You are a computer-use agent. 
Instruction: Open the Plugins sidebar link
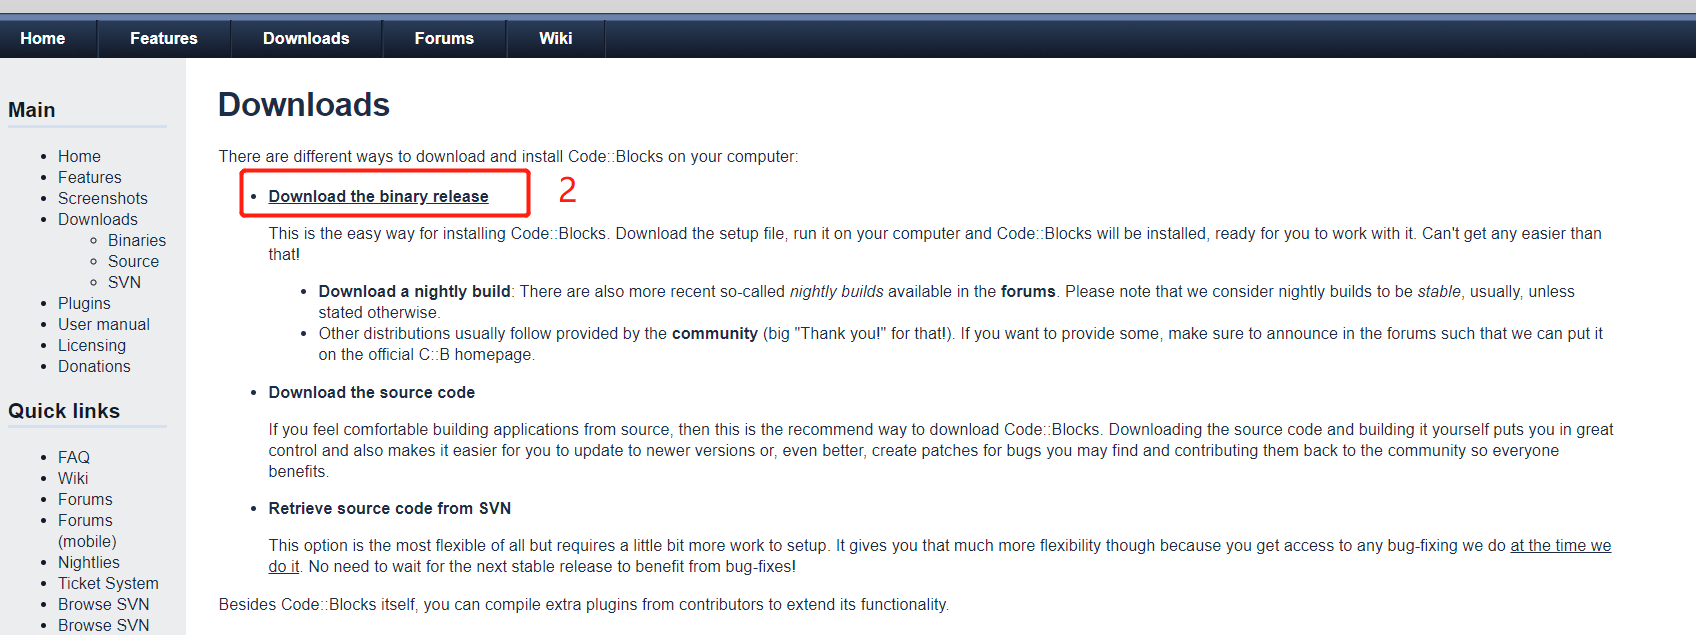pyautogui.click(x=84, y=303)
